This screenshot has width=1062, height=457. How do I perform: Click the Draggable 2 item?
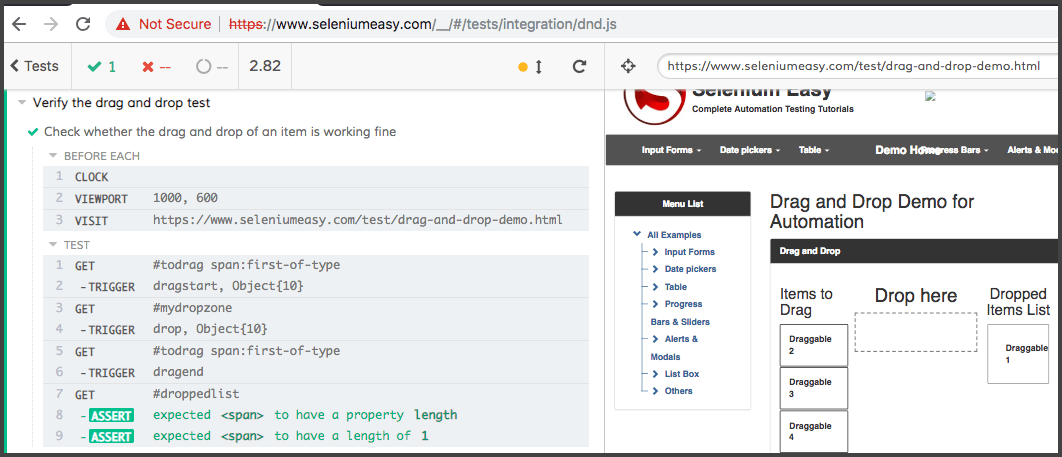coord(813,345)
